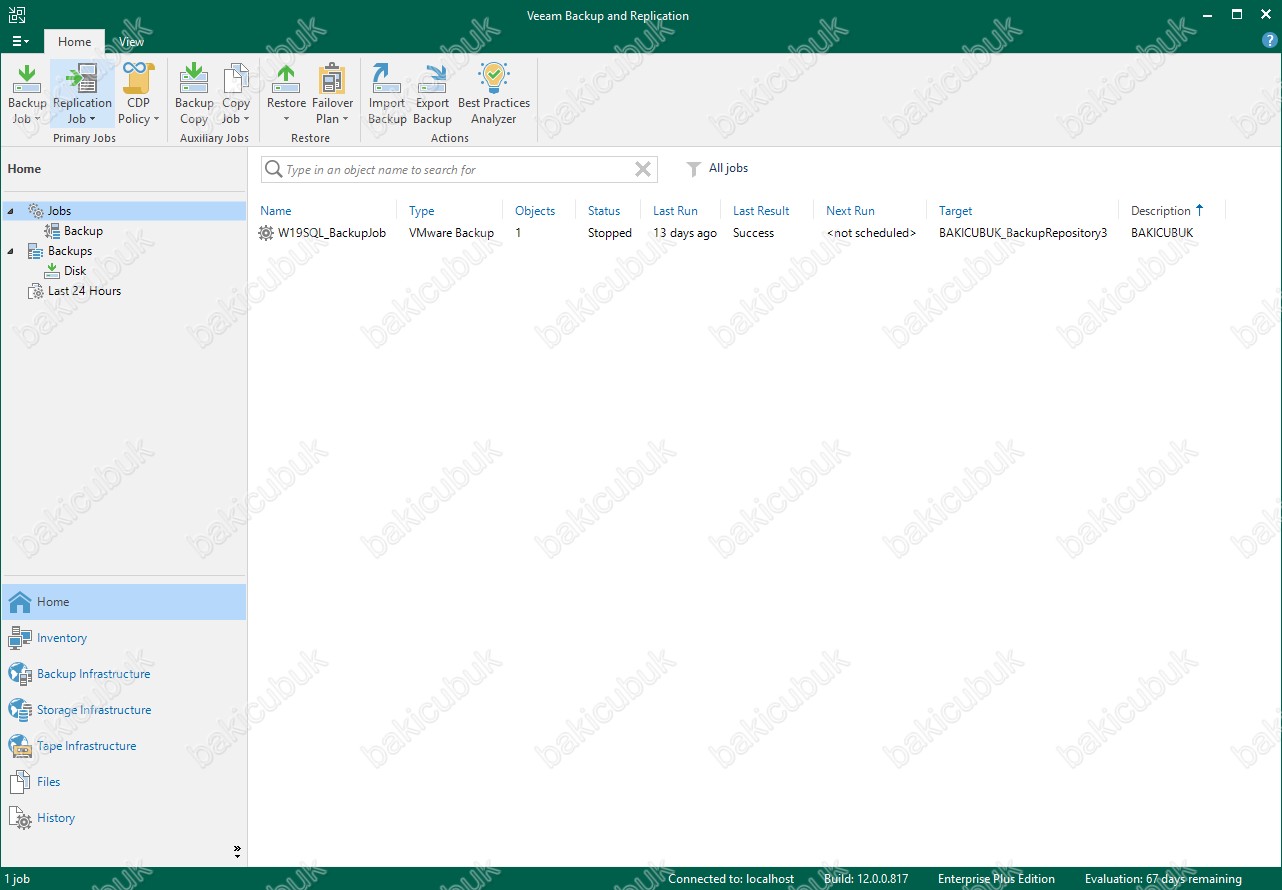Click the VMware Backup type cell
Viewport: 1282px width, 890px height.
coord(451,233)
